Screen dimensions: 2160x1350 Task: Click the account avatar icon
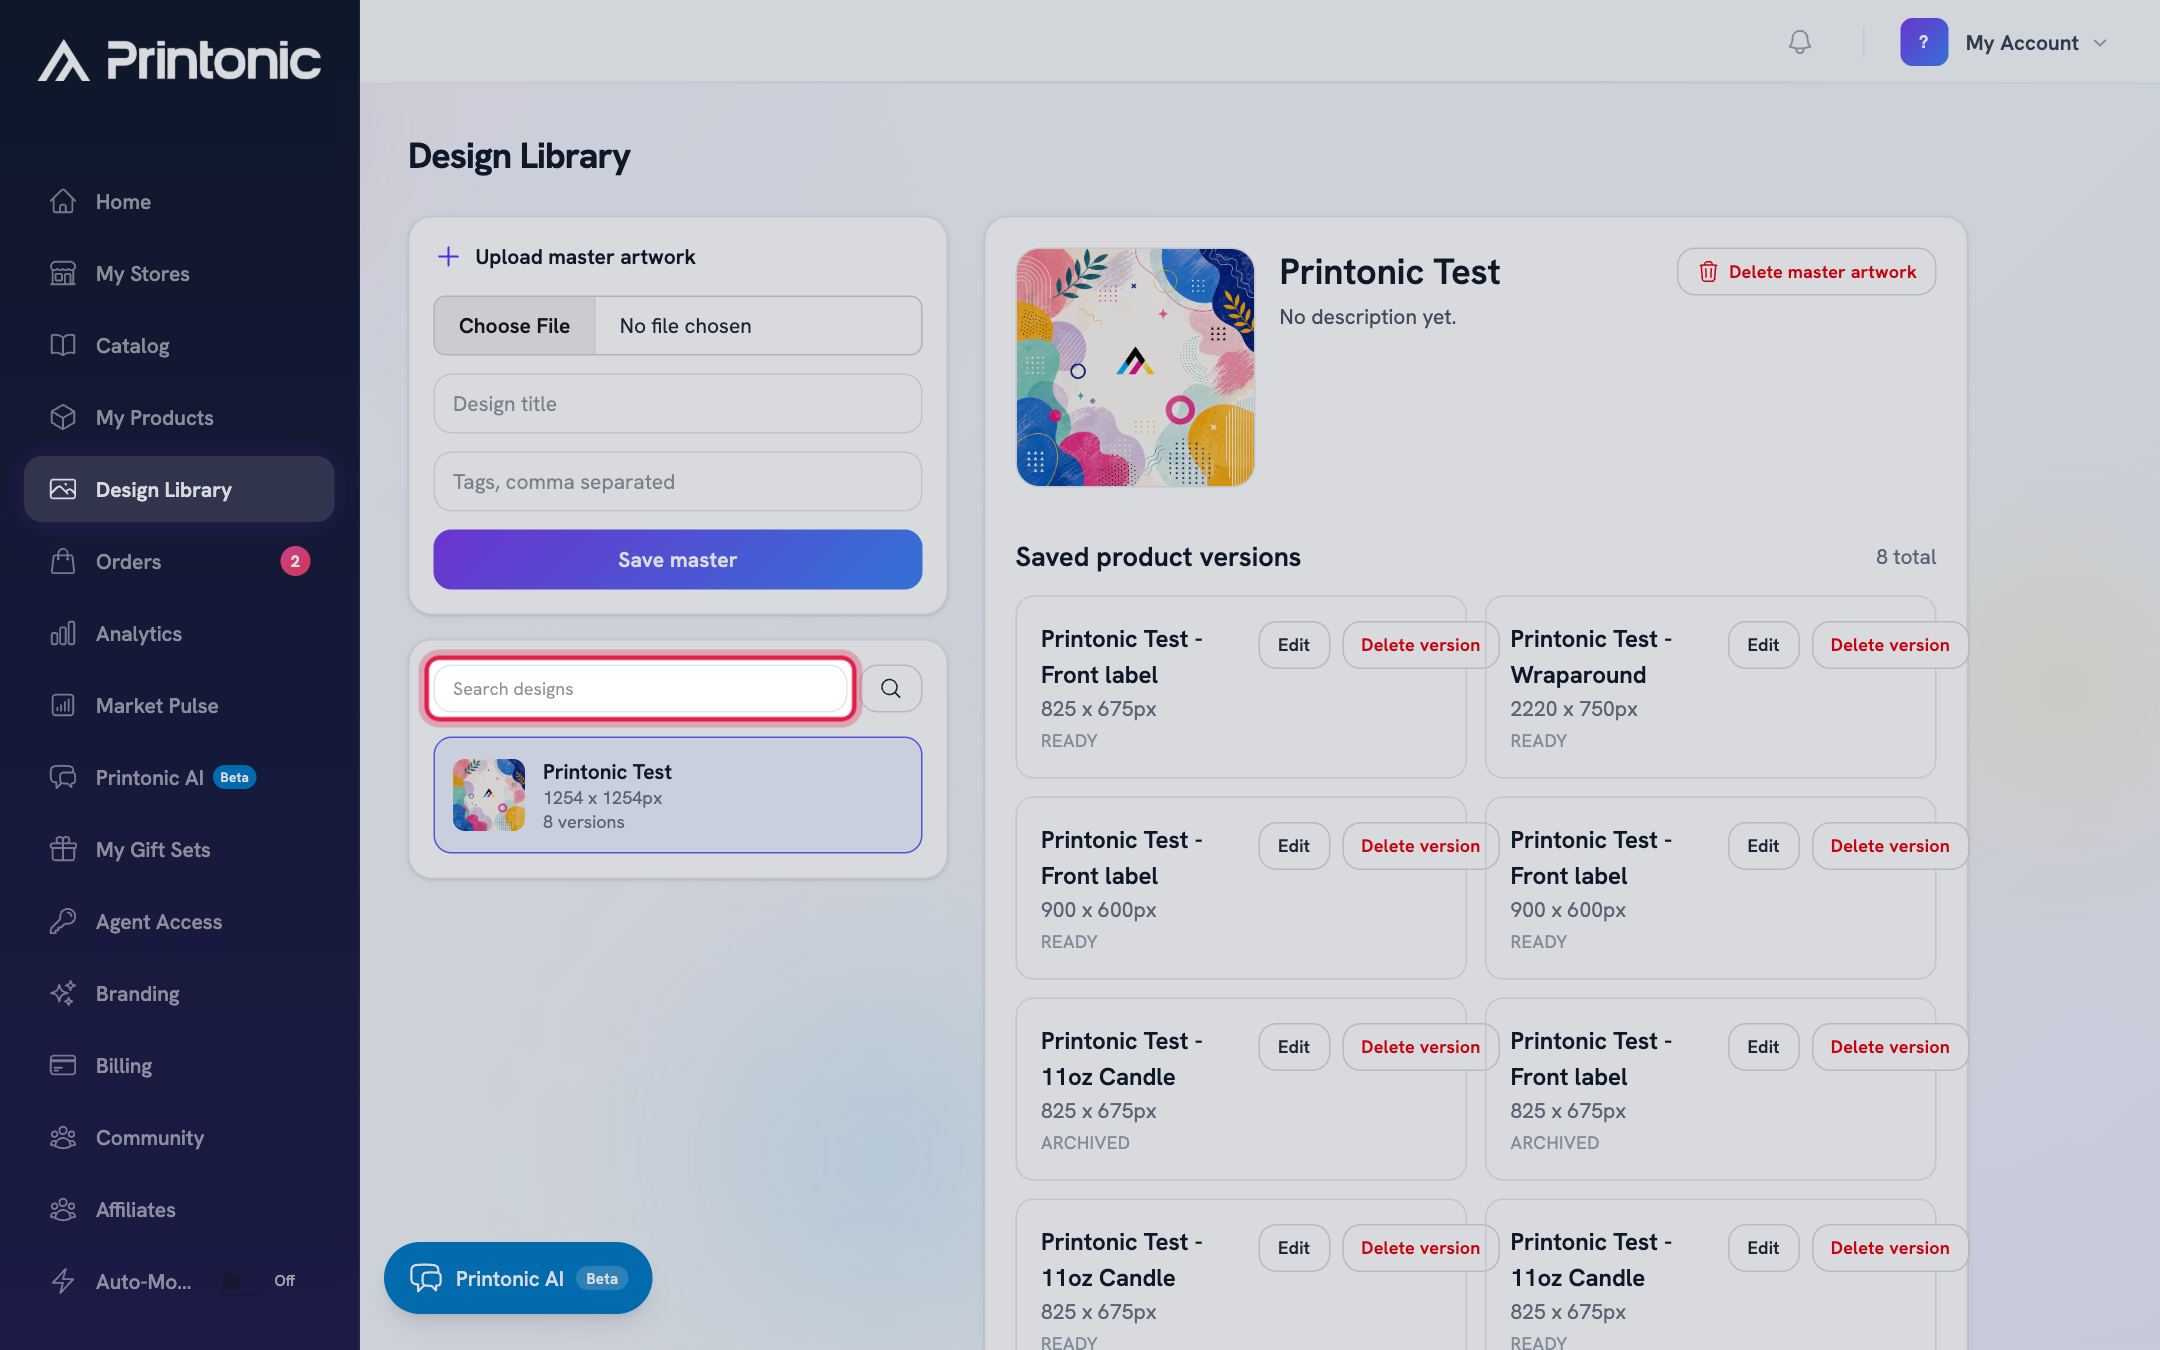click(1923, 42)
